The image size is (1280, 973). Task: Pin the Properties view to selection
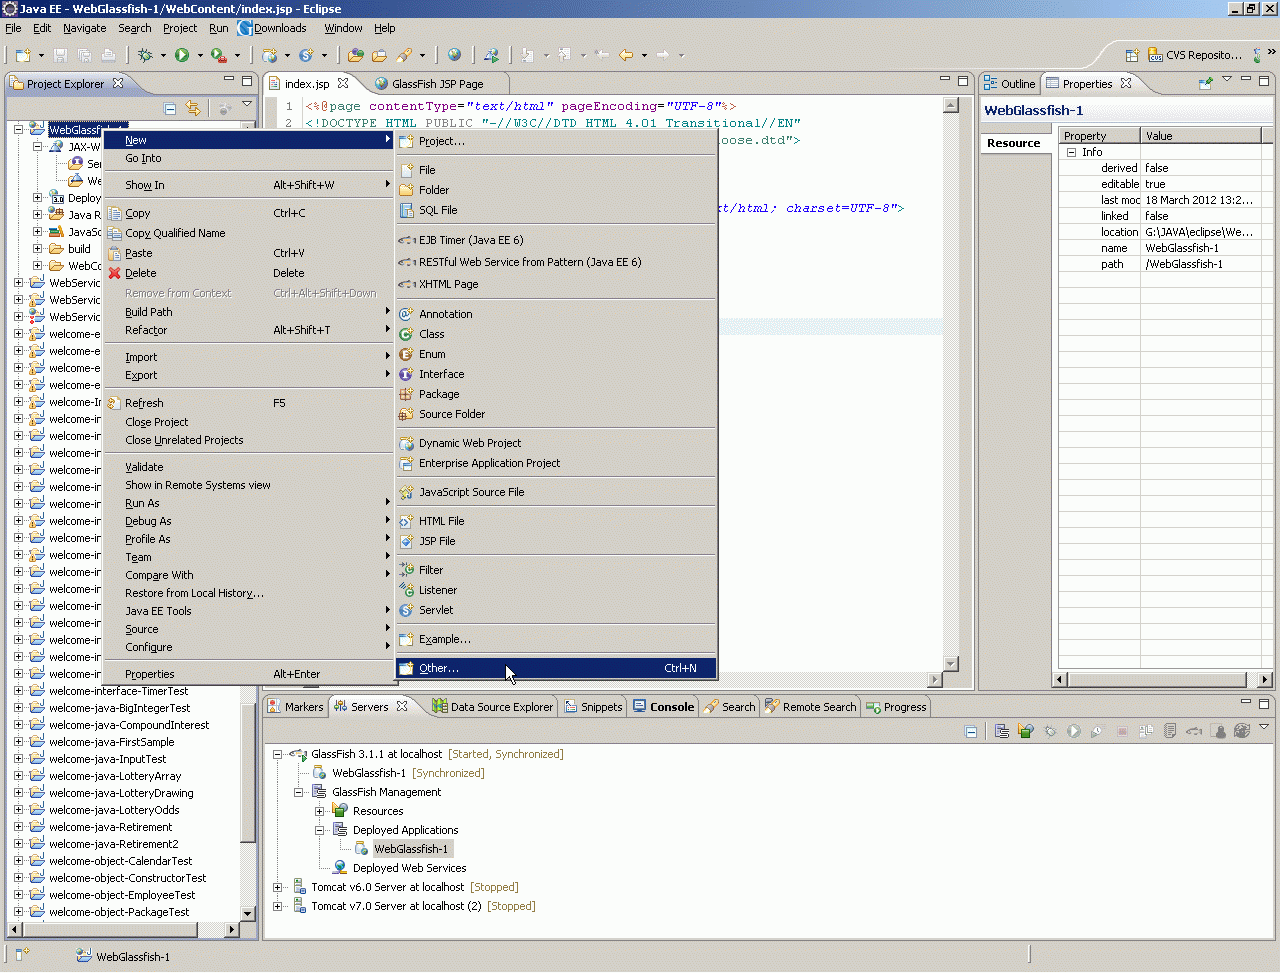1206,84
